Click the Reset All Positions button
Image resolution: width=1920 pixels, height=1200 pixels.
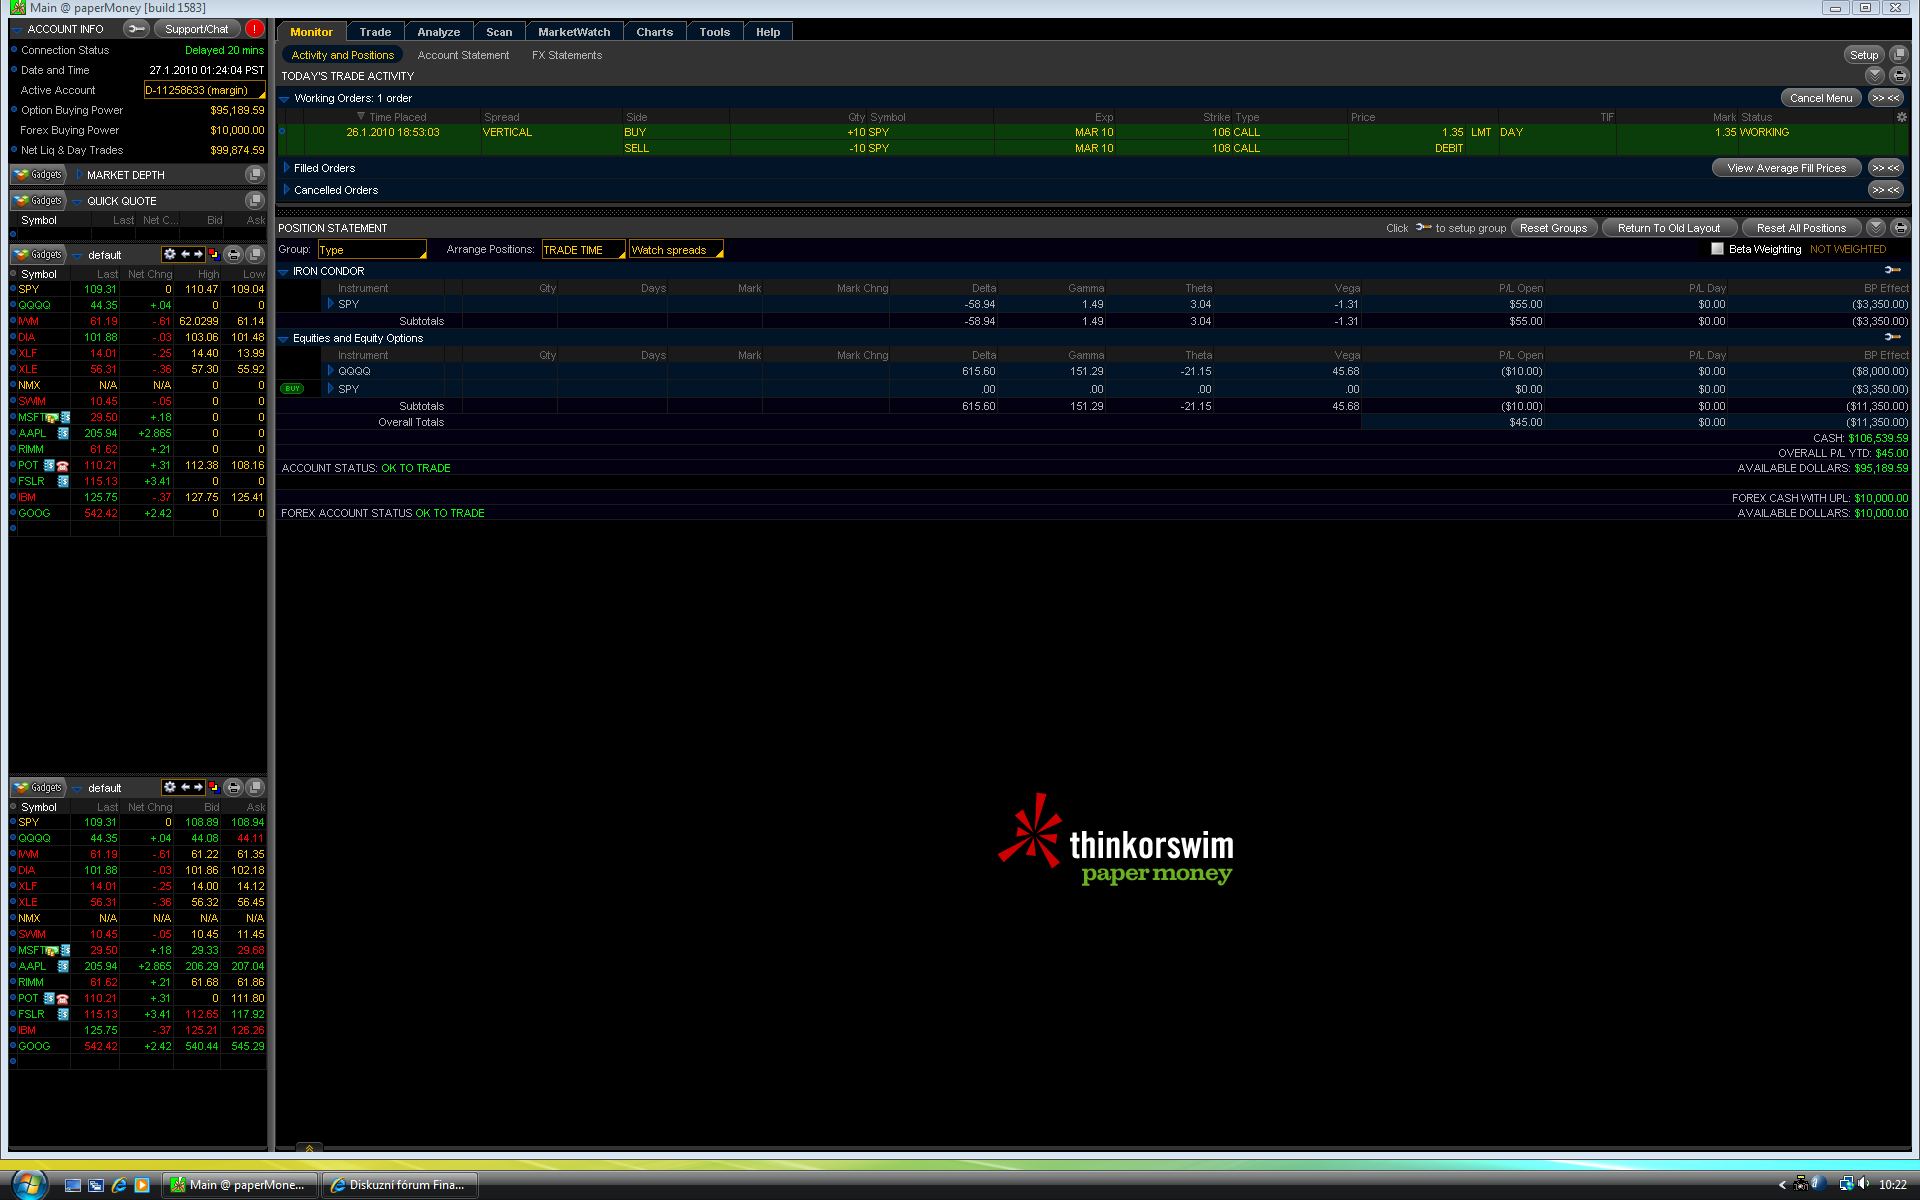pos(1801,228)
